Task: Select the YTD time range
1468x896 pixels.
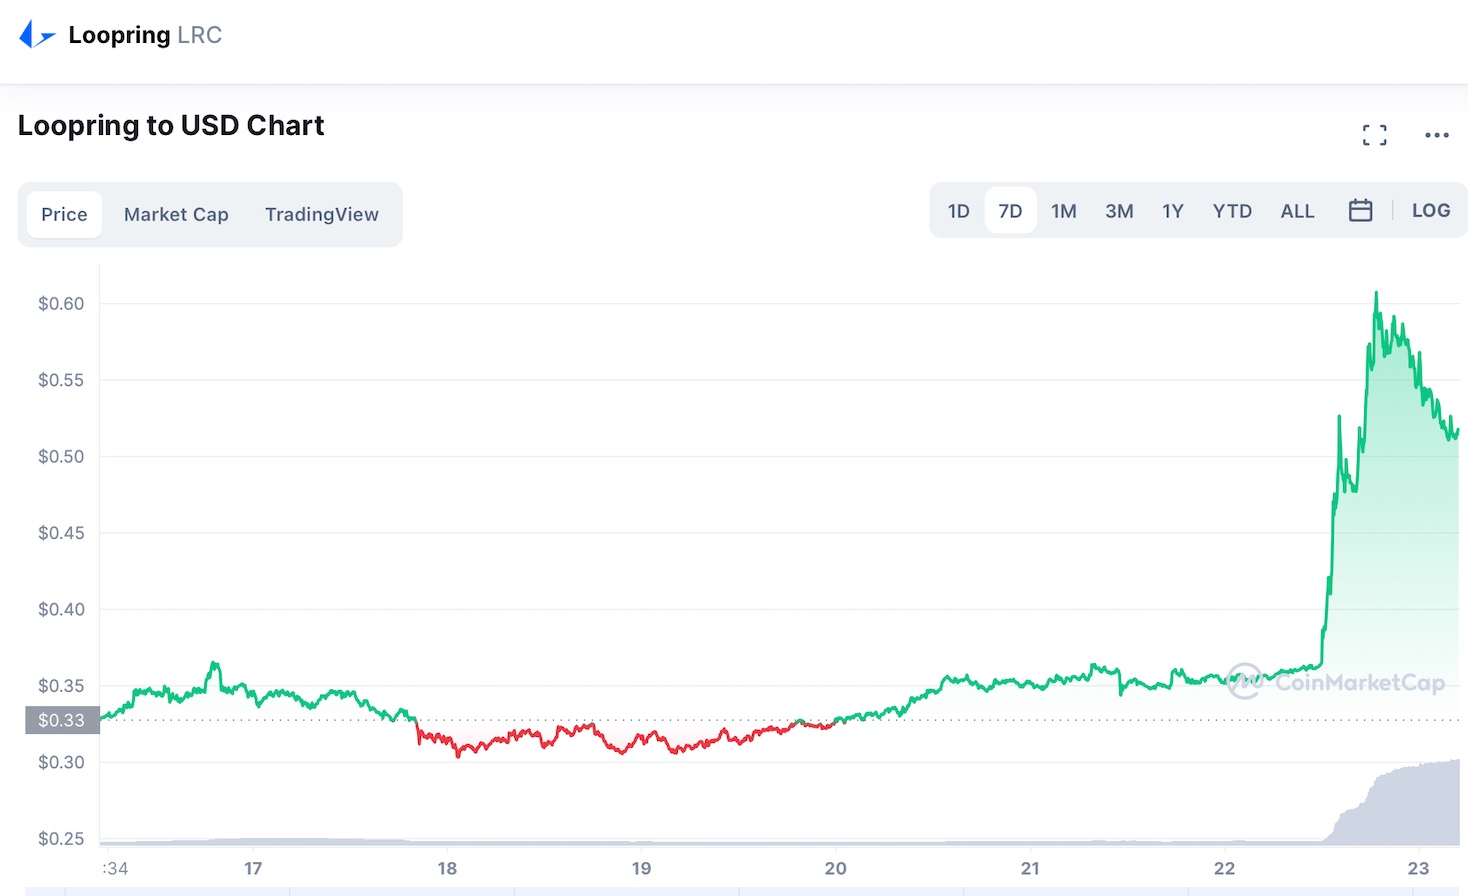Action: click(1232, 211)
